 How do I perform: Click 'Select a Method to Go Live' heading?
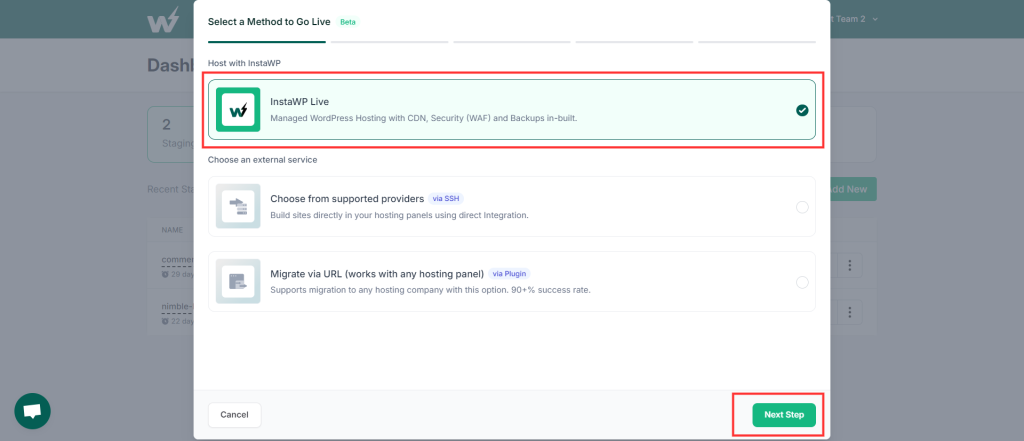pos(270,22)
